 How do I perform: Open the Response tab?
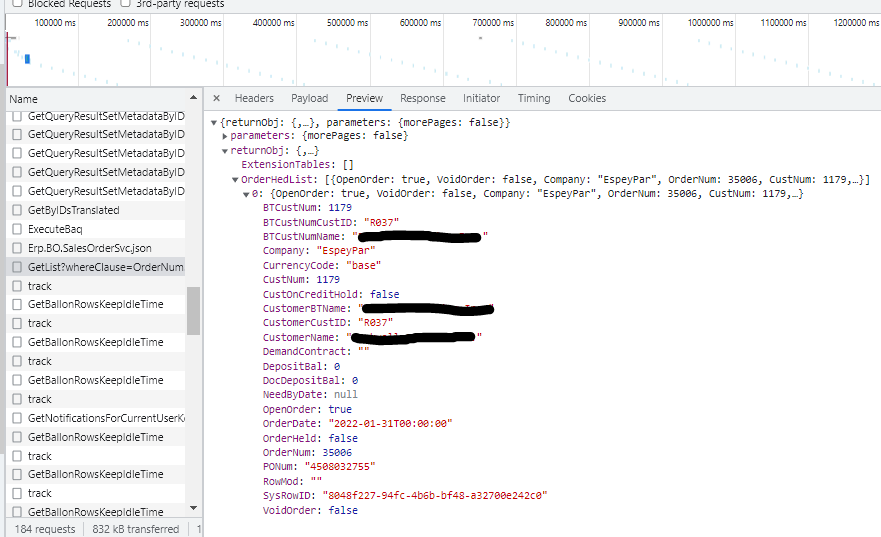pyautogui.click(x=422, y=98)
